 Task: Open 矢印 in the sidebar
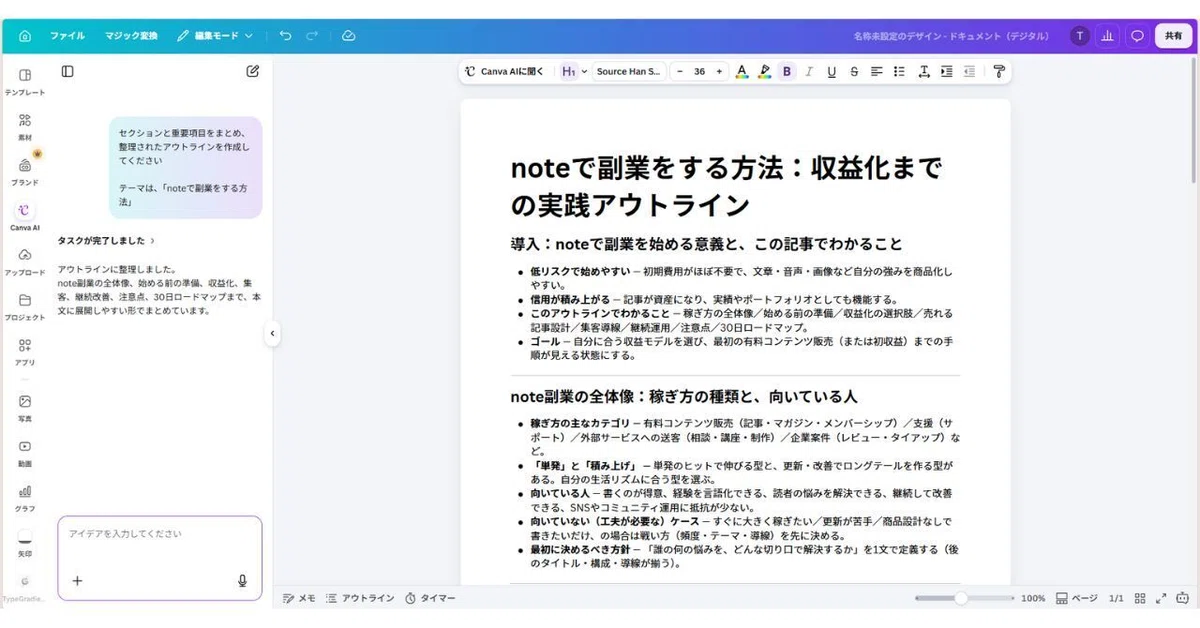click(25, 543)
